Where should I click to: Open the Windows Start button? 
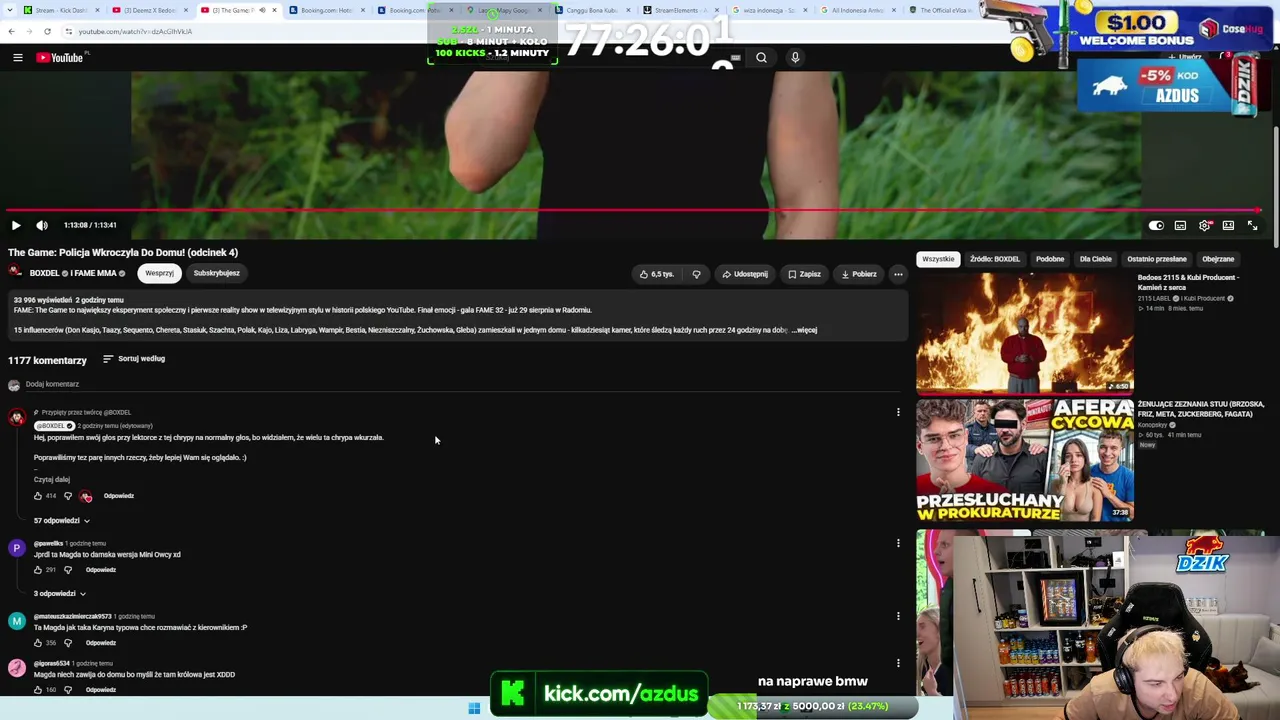pos(474,708)
